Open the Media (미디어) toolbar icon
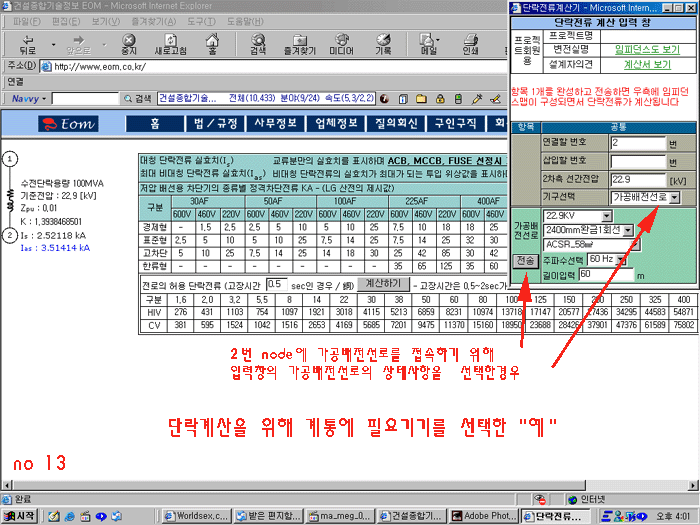 coord(342,44)
